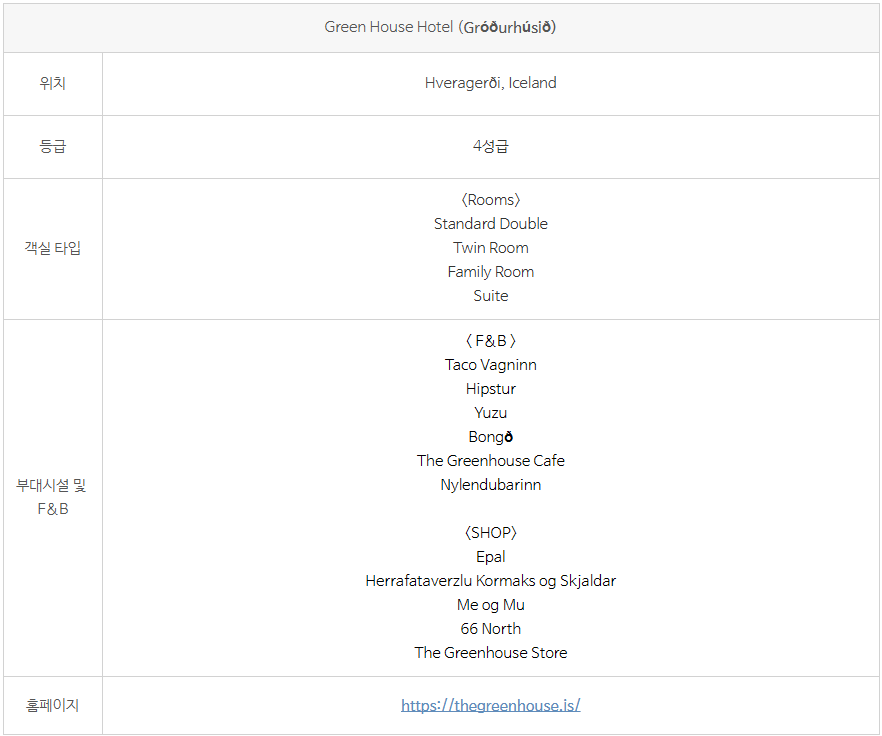Viewport: 882px width, 736px height.
Task: Click the Taco Vagninn restaurant name
Action: [490, 365]
